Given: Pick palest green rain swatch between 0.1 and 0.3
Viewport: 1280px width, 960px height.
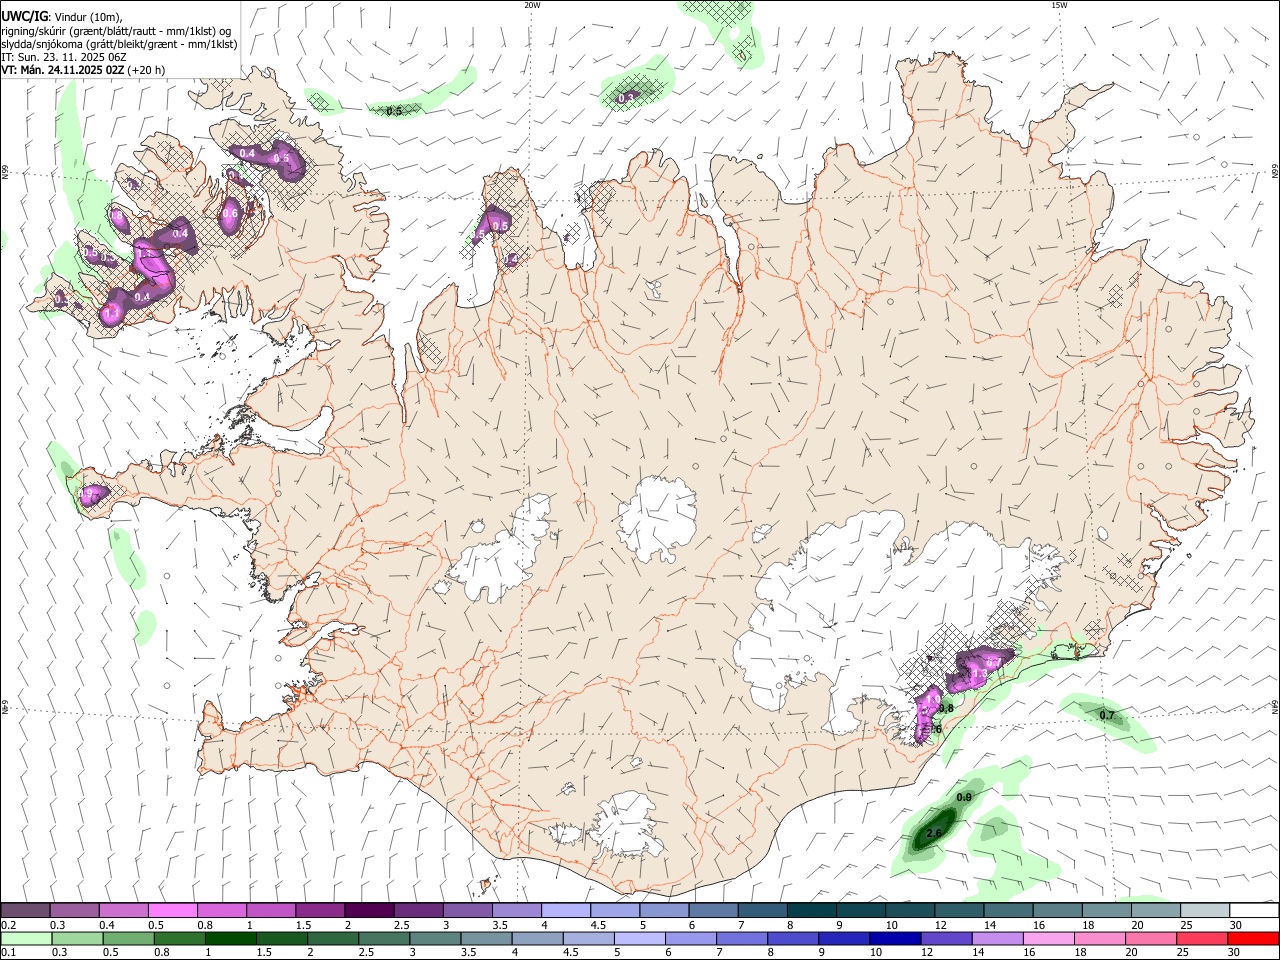Looking at the screenshot, I should (x=26, y=938).
